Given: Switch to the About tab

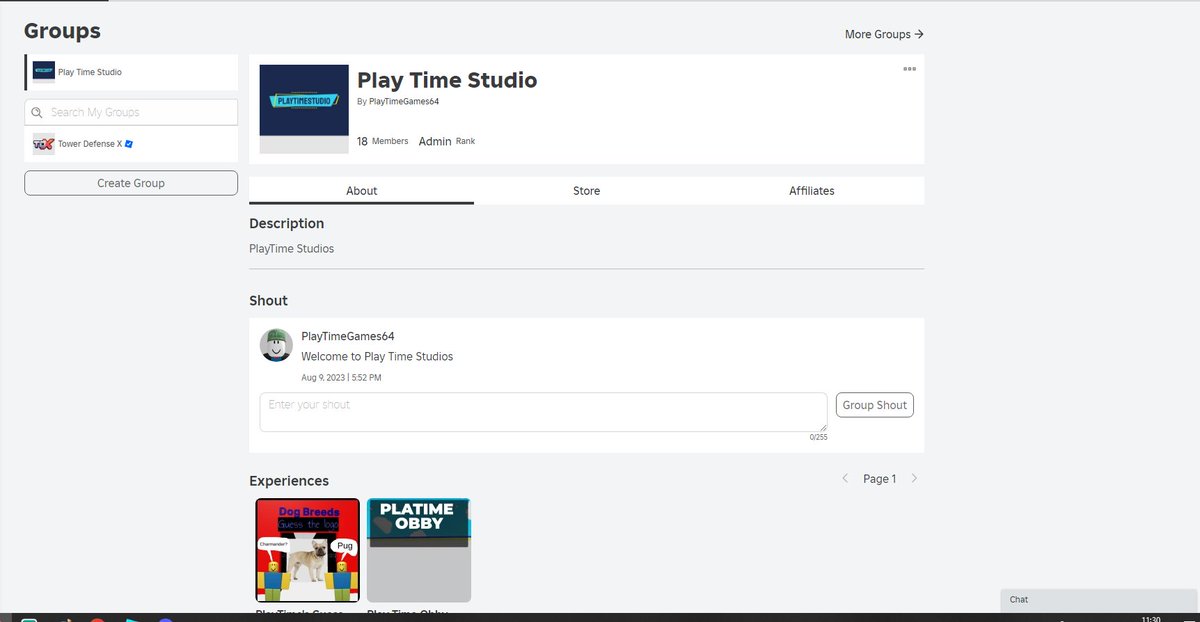Looking at the screenshot, I should pyautogui.click(x=361, y=191).
